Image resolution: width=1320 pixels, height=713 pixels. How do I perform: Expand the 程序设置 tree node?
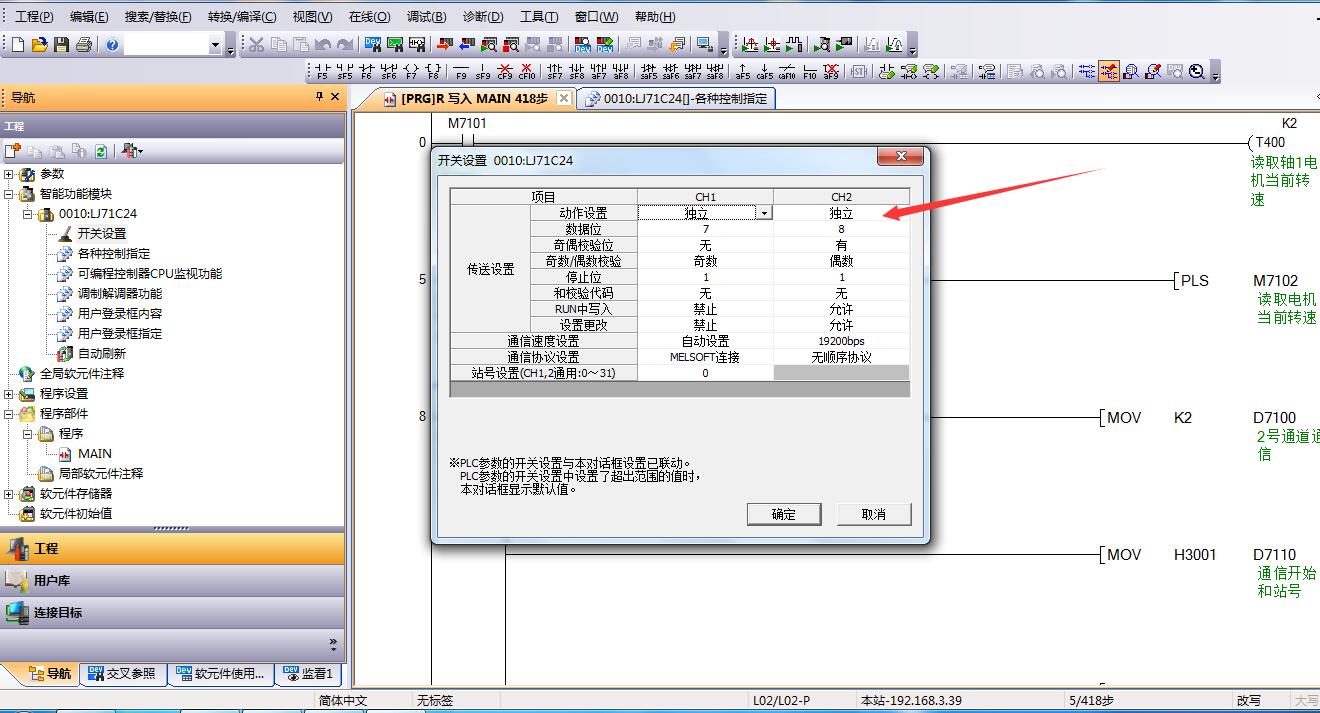point(9,394)
